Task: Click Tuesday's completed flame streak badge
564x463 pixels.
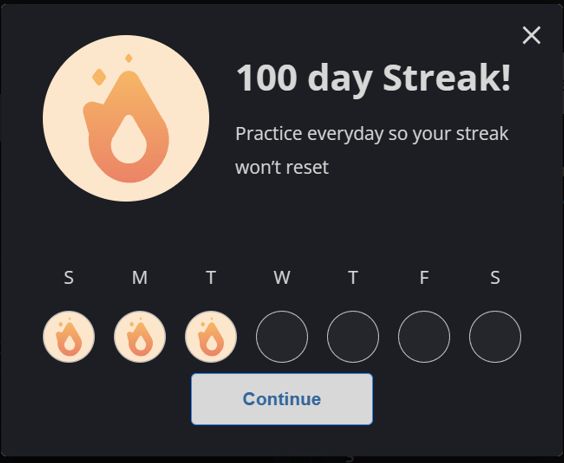Action: 211,337
